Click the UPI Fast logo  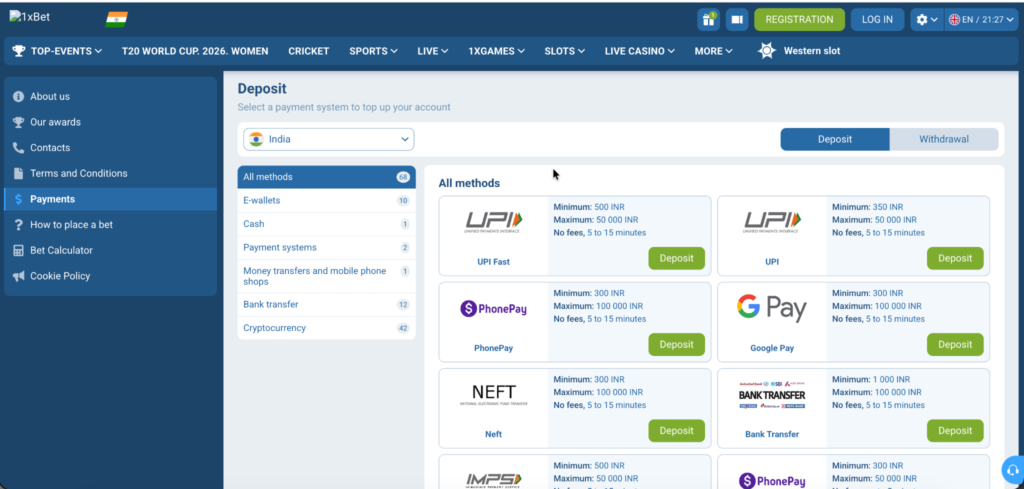point(493,222)
